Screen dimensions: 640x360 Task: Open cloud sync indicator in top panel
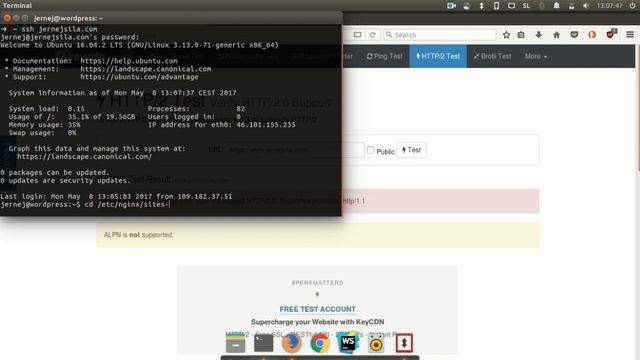(x=467, y=6)
